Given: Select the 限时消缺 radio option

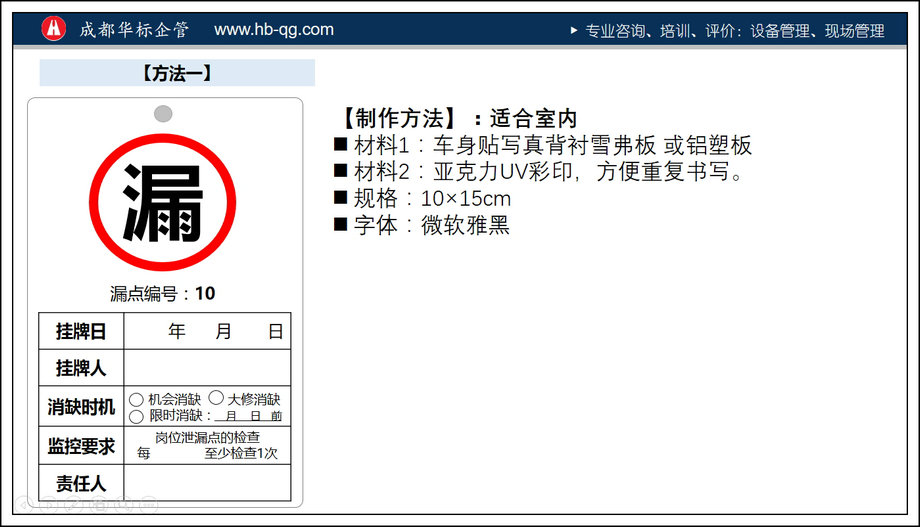Looking at the screenshot, I should point(136,416).
